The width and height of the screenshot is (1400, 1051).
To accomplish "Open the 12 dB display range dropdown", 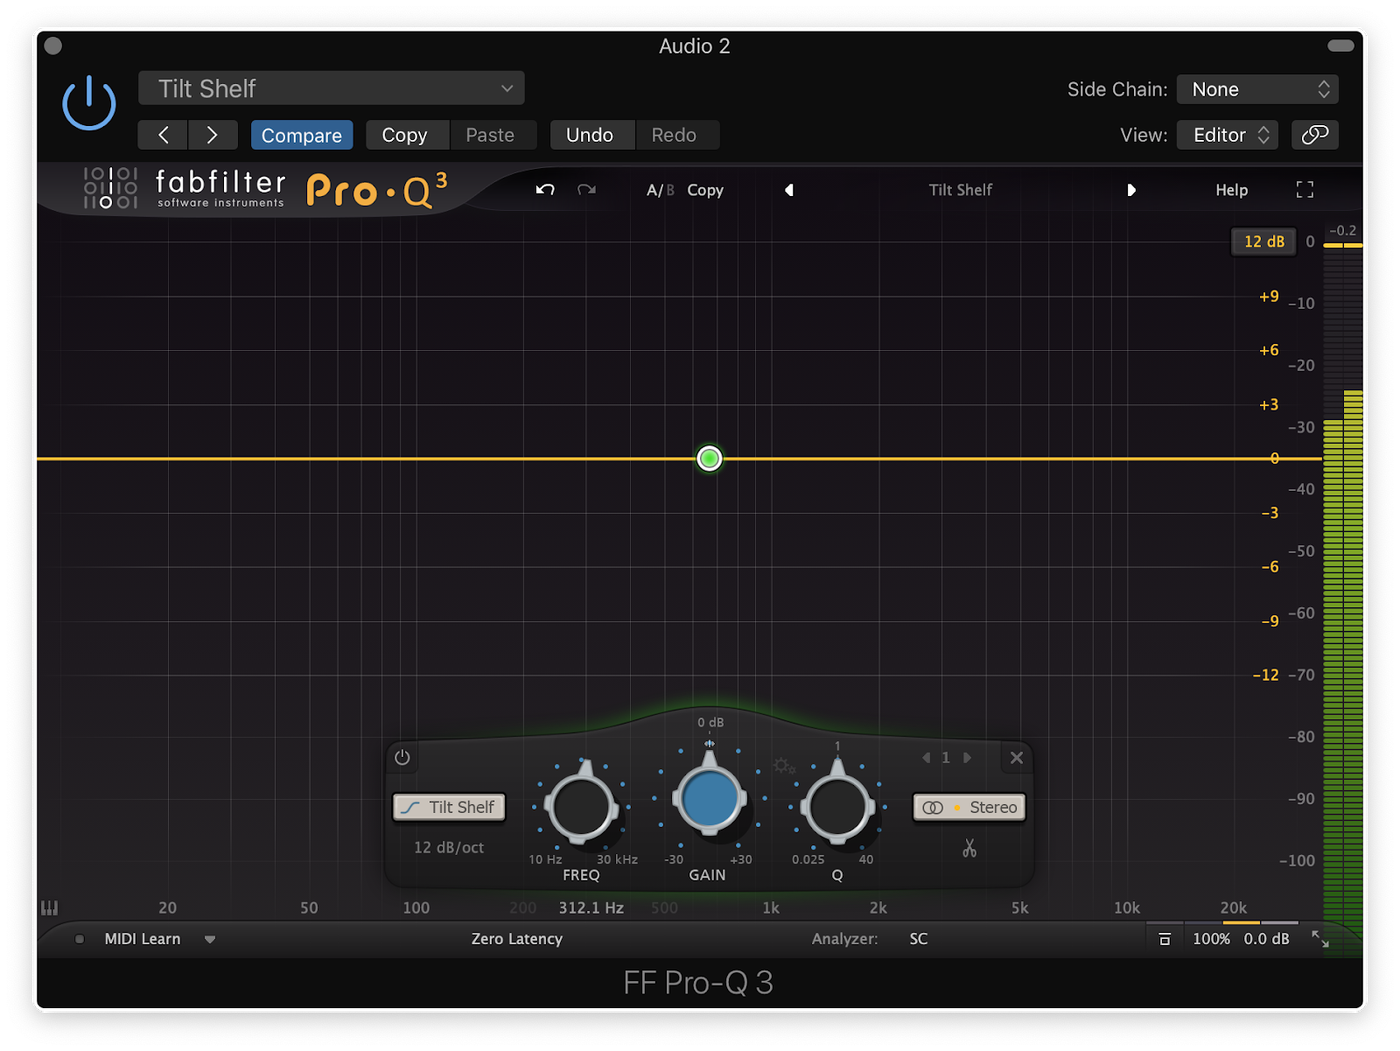I will click(1264, 242).
